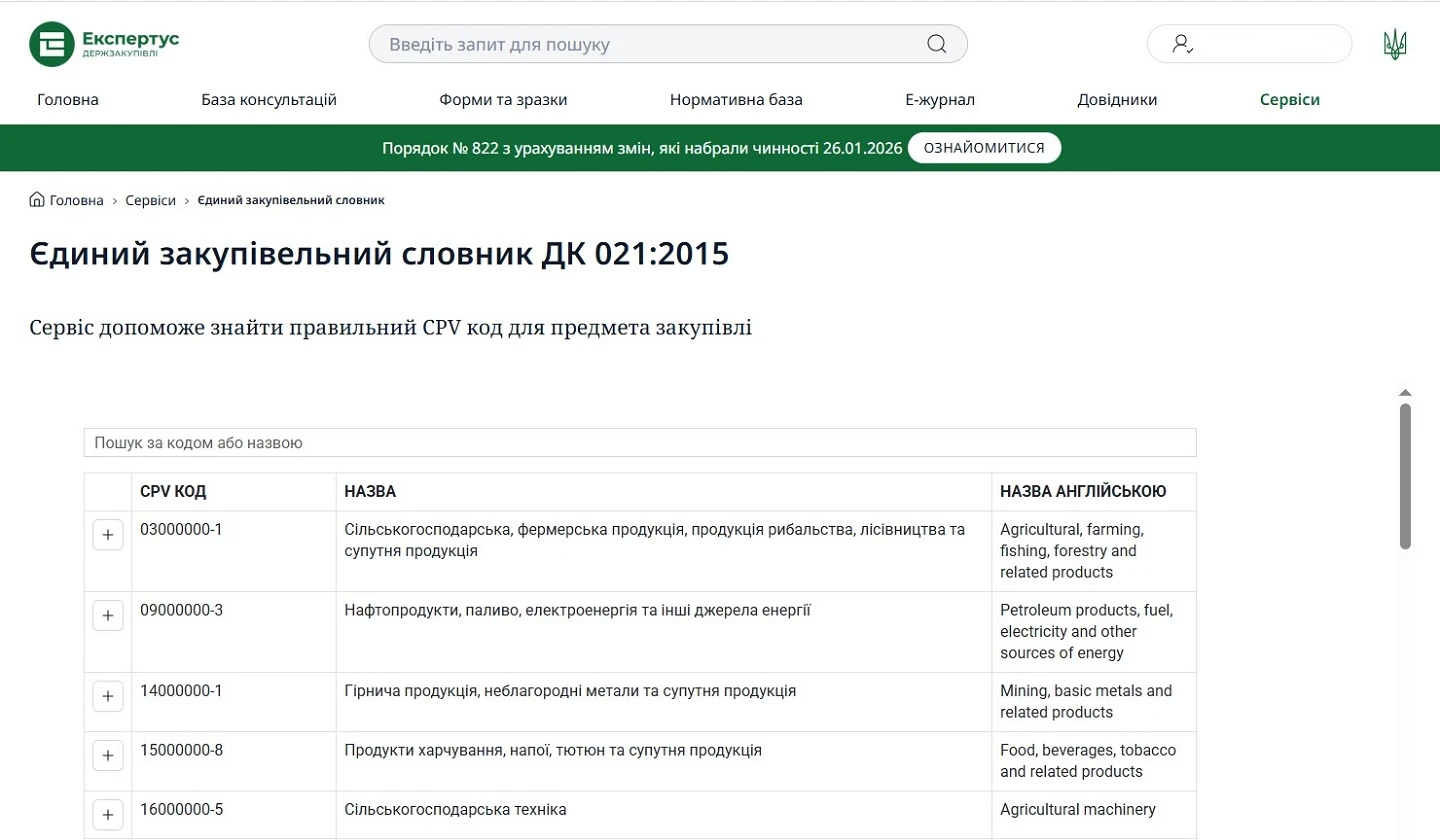Click the search magnifier icon

click(x=936, y=43)
